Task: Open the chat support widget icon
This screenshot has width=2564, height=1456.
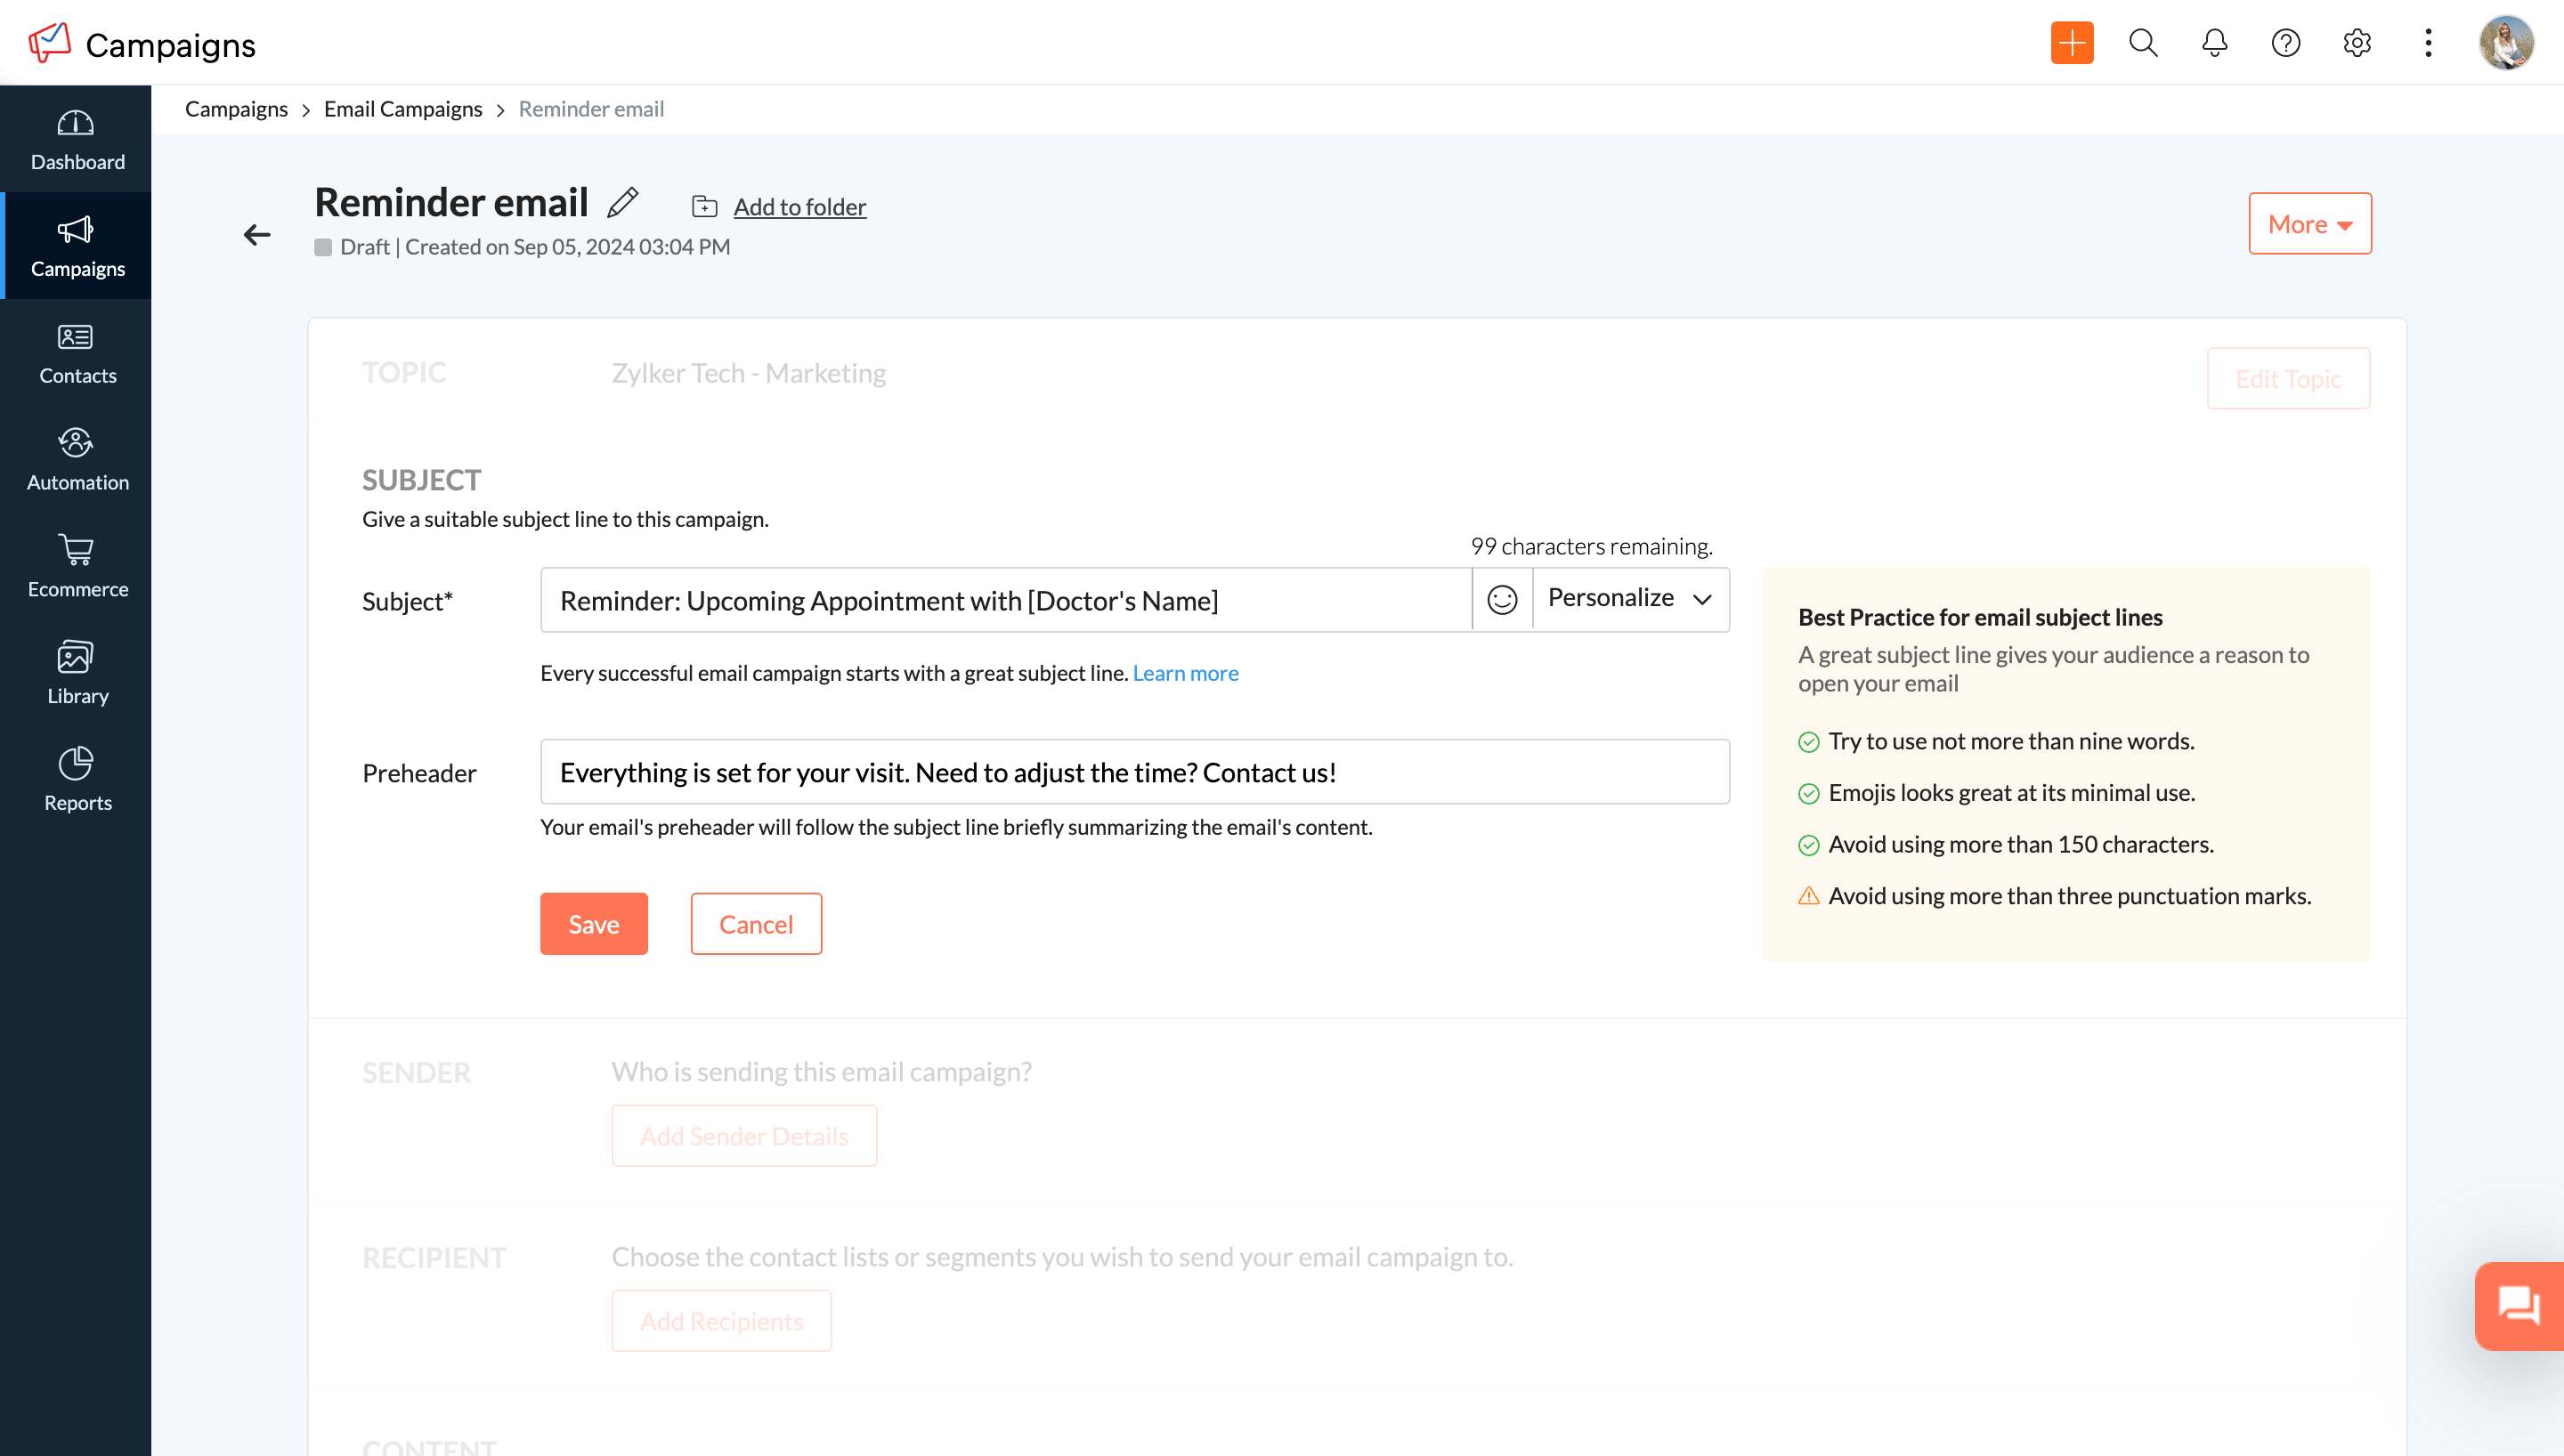Action: (2518, 1305)
